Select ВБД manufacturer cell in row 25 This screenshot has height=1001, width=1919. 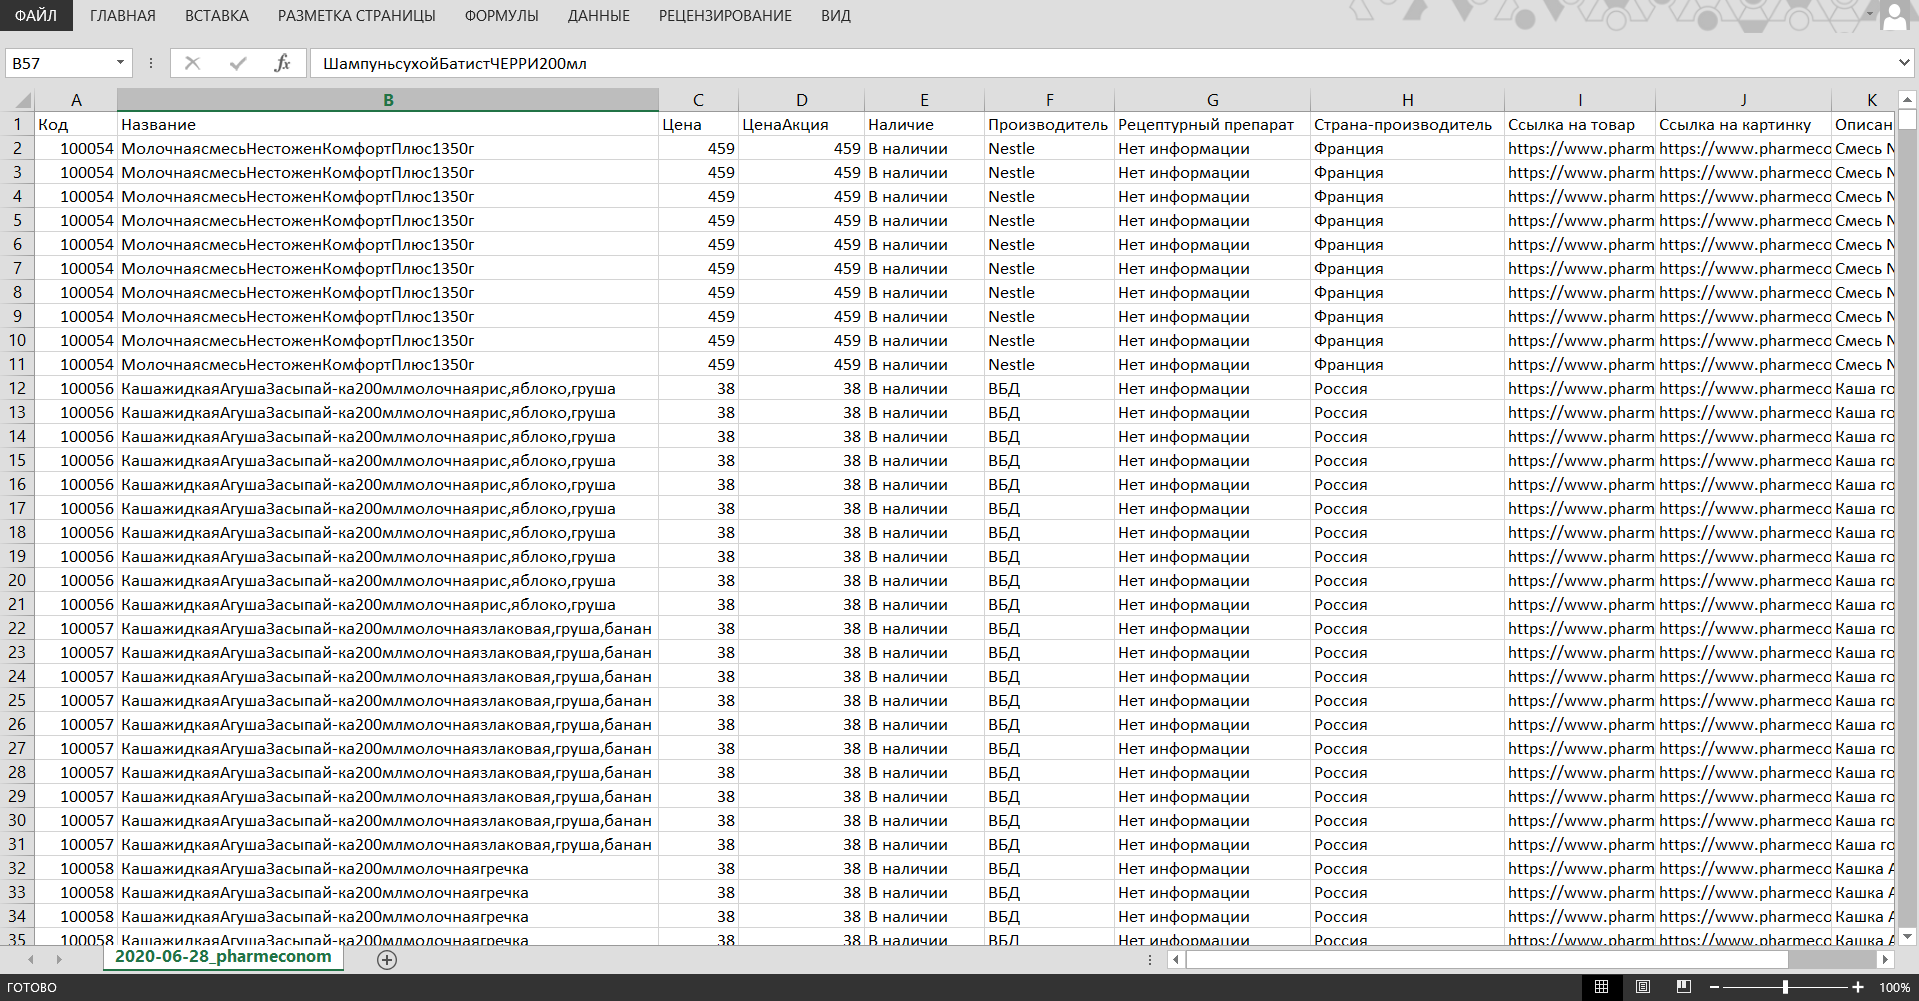1049,700
